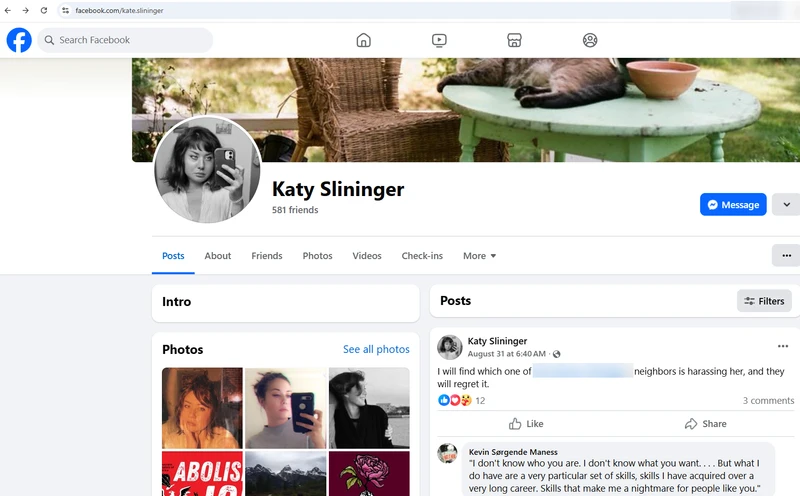Open the orange-toned portrait photo thumbnail
800x496 pixels.
[x=202, y=408]
